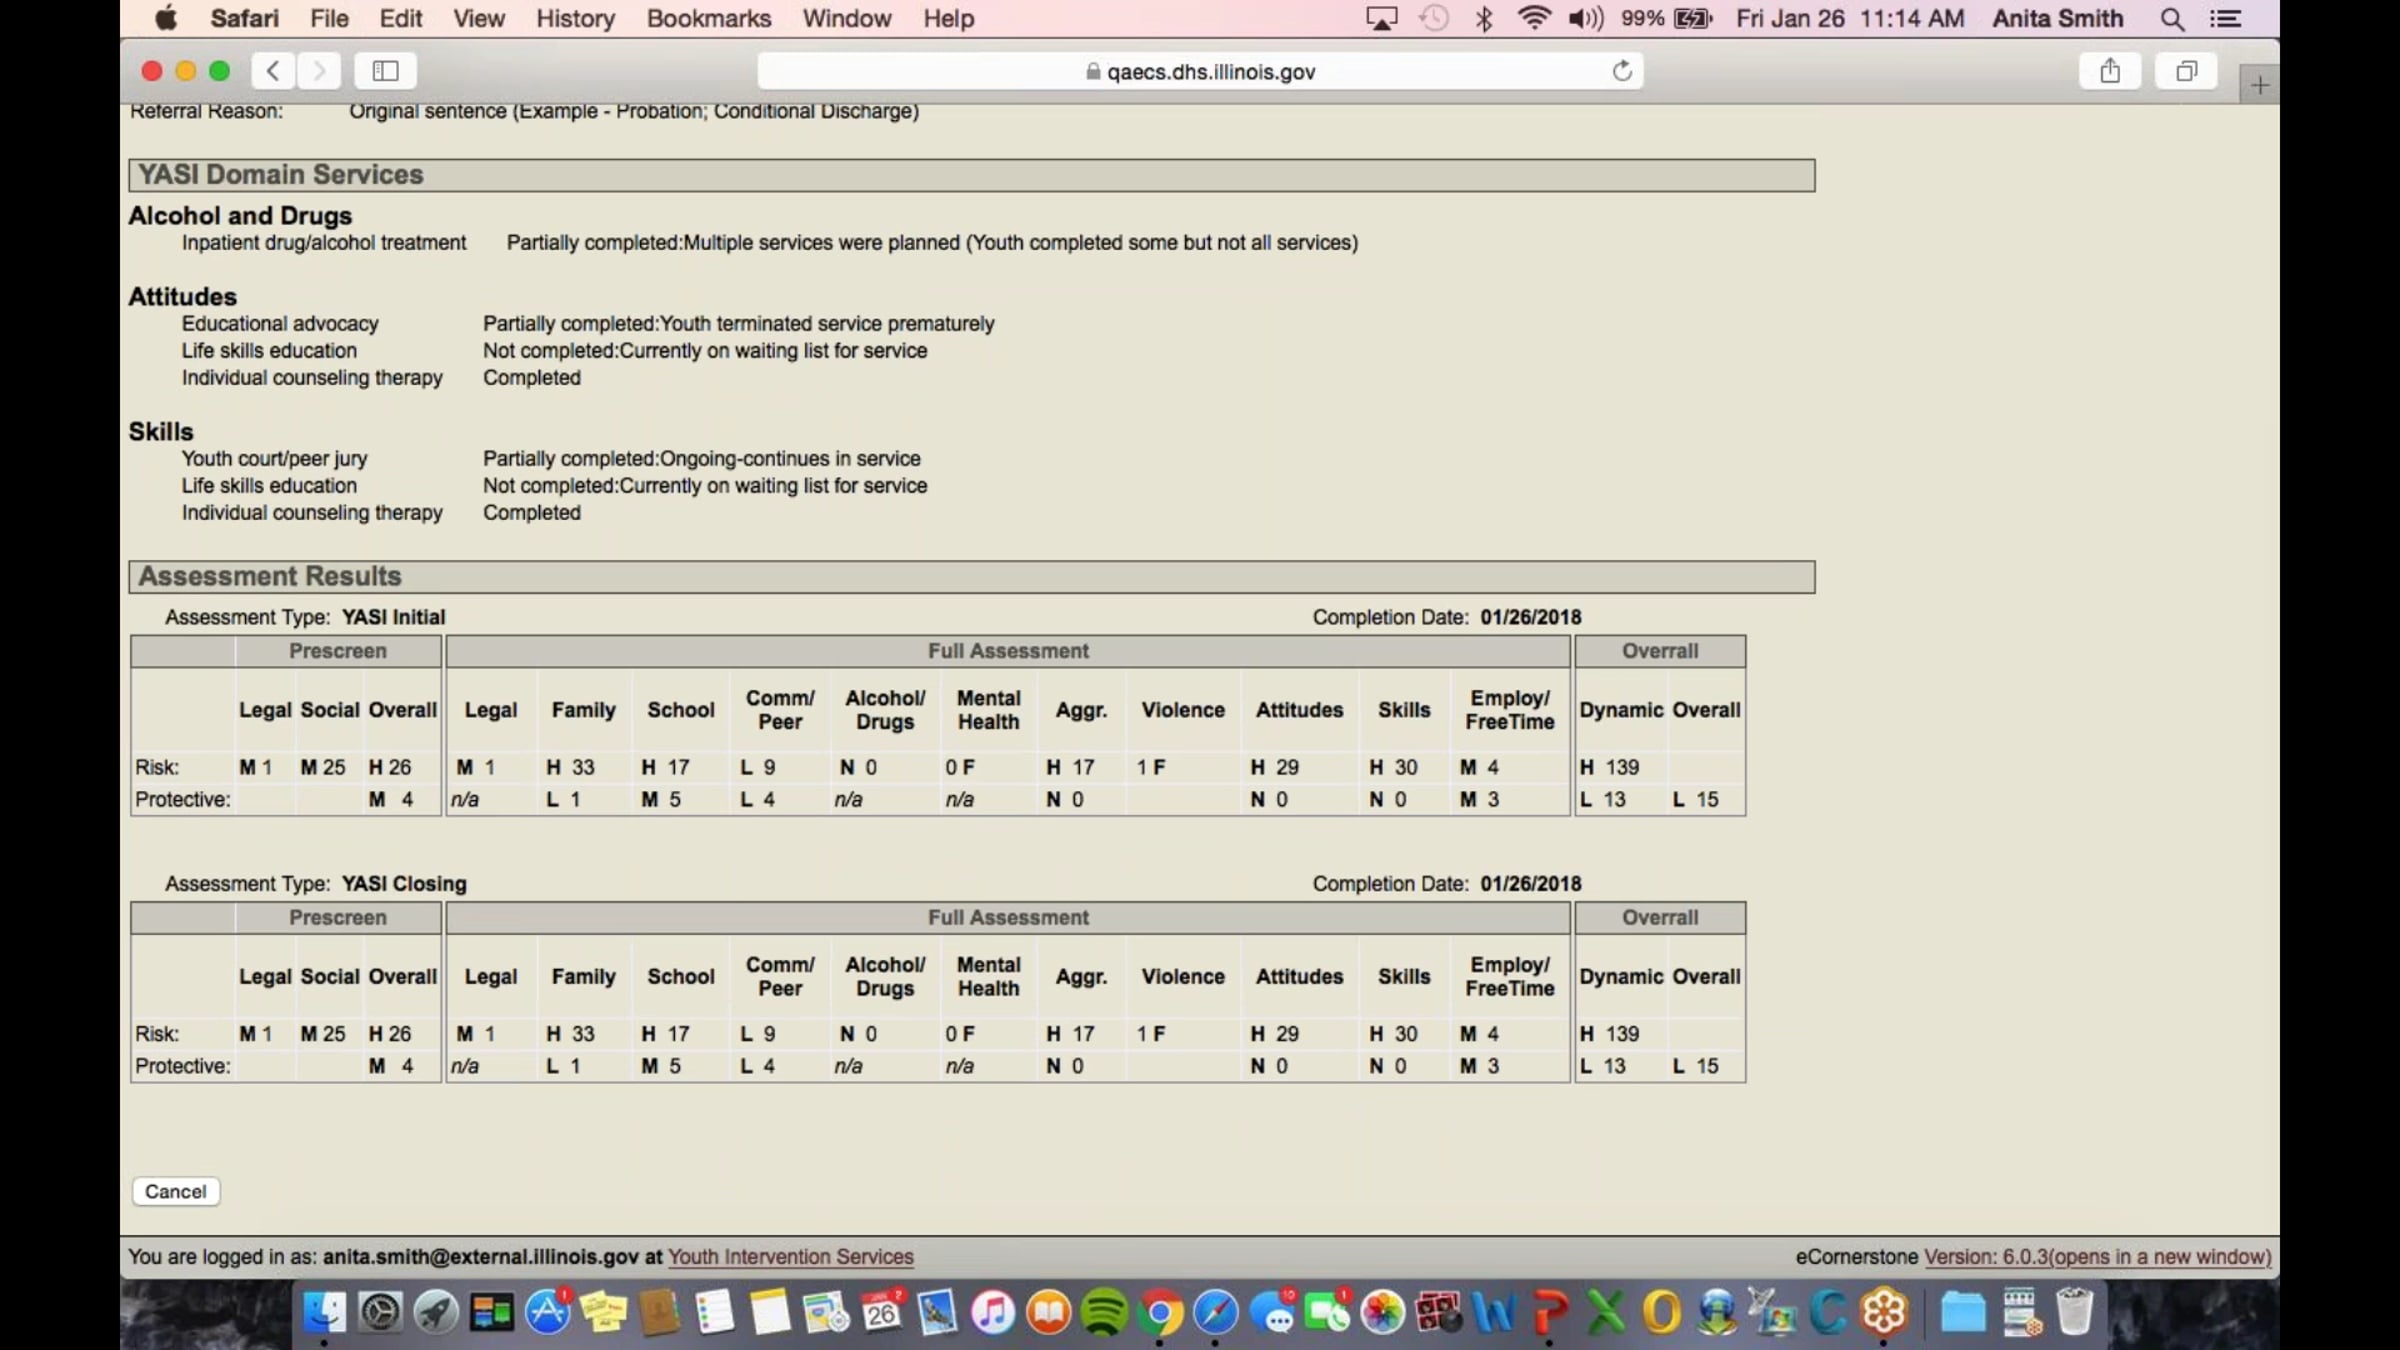This screenshot has height=1350, width=2400.
Task: Open the Wi-Fi status menu
Action: tap(1534, 19)
